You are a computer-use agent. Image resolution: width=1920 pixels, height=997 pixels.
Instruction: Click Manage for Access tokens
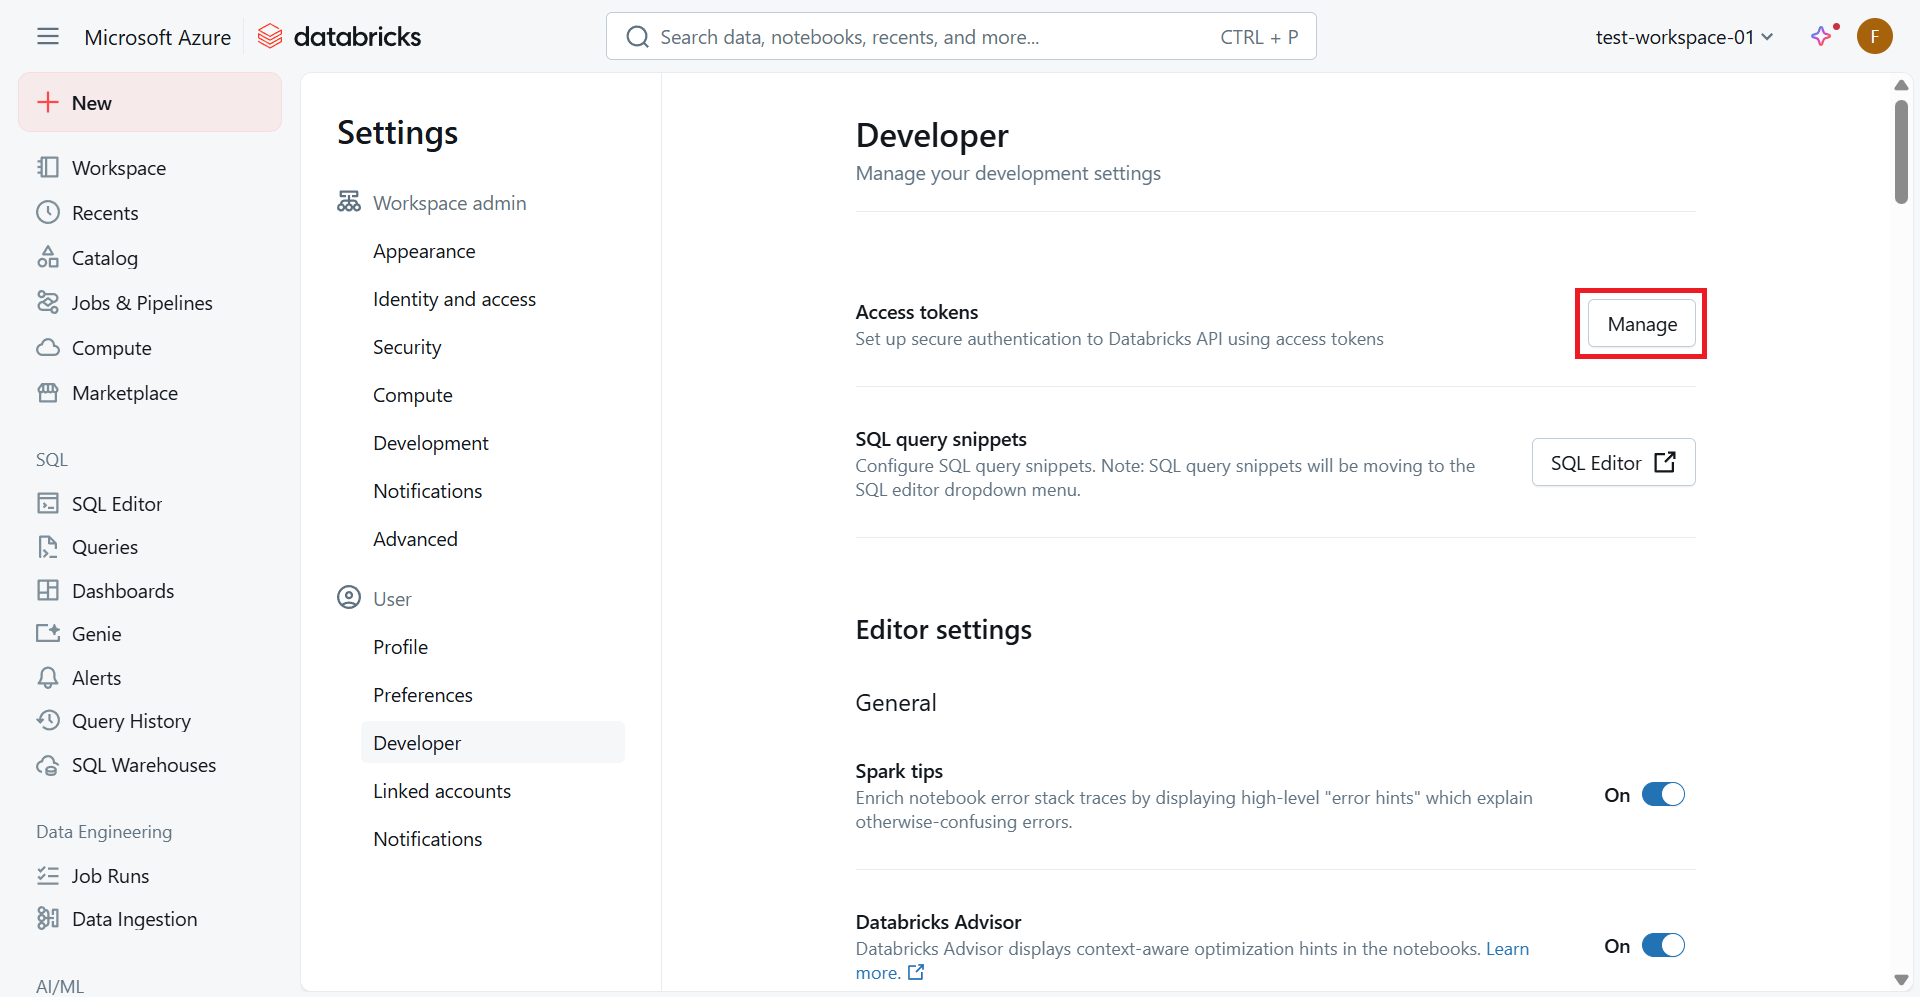1642,324
